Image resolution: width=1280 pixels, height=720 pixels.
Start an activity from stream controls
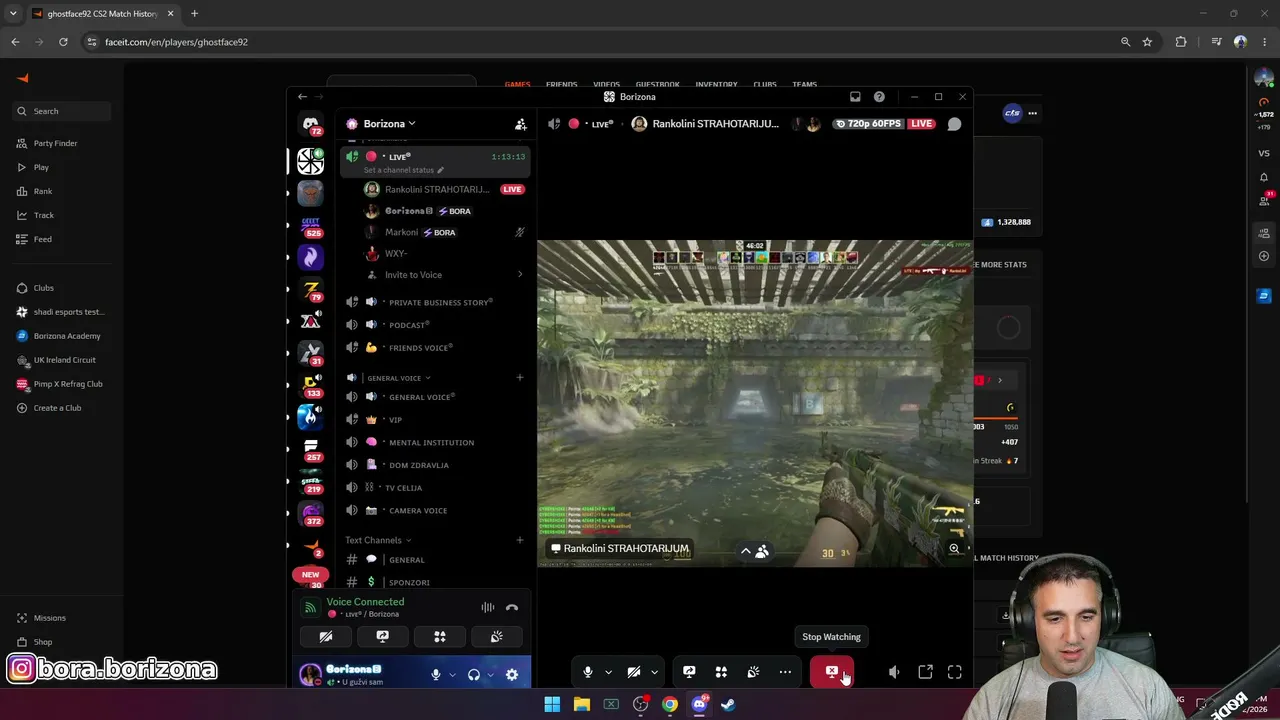(721, 672)
